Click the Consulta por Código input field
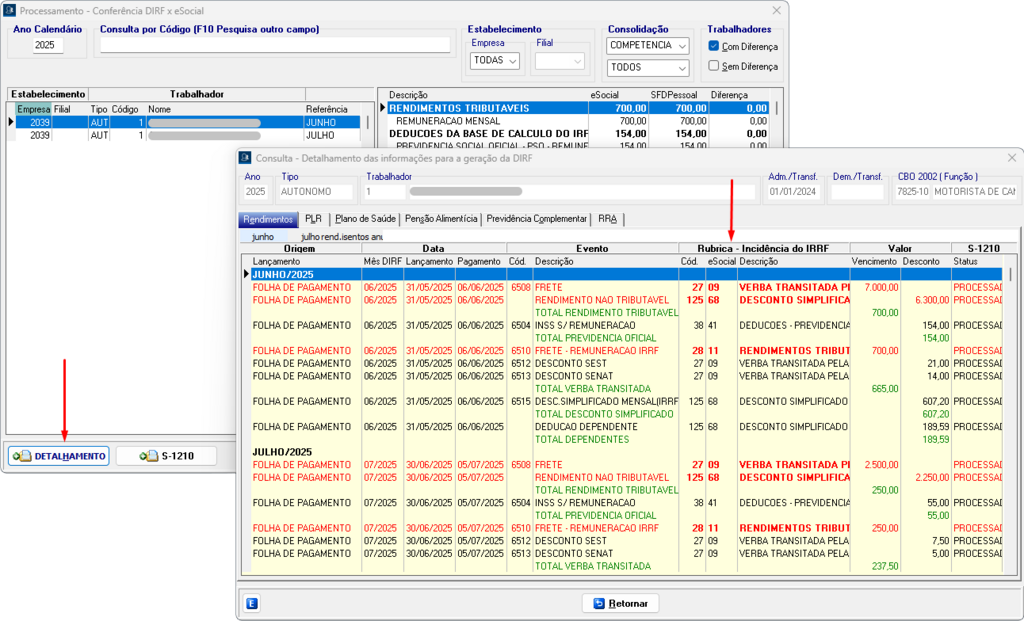This screenshot has width=1024, height=621. click(x=275, y=45)
